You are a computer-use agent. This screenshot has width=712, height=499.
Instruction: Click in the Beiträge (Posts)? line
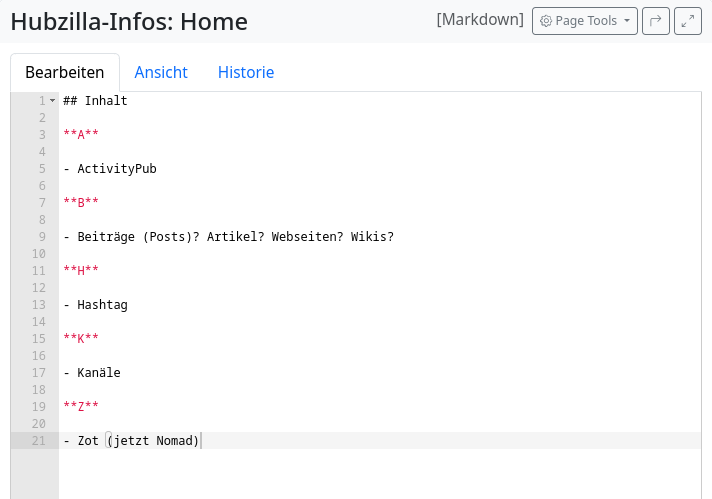coord(228,237)
